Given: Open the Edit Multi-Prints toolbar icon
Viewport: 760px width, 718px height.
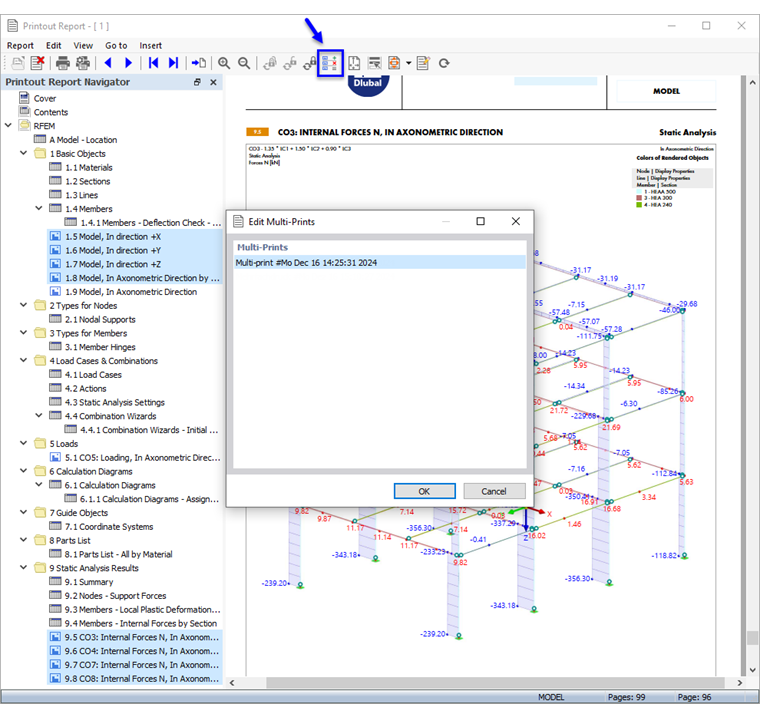Looking at the screenshot, I should tap(330, 63).
